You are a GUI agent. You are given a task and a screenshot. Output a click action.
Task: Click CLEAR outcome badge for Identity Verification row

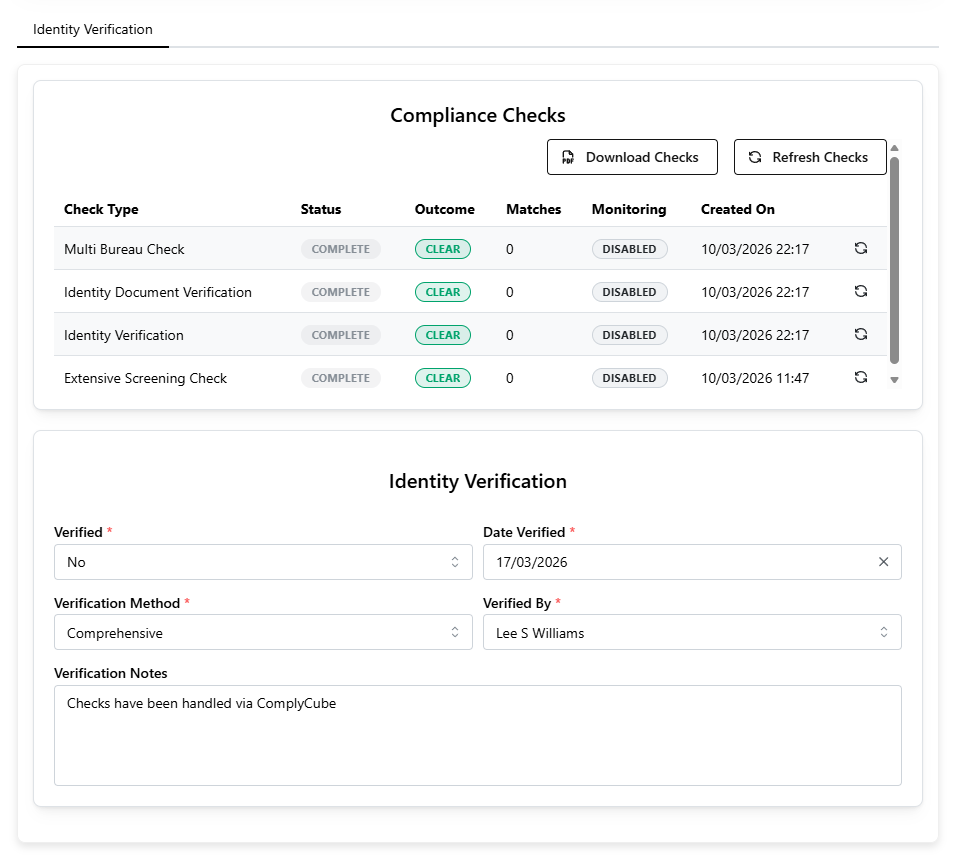pos(443,335)
